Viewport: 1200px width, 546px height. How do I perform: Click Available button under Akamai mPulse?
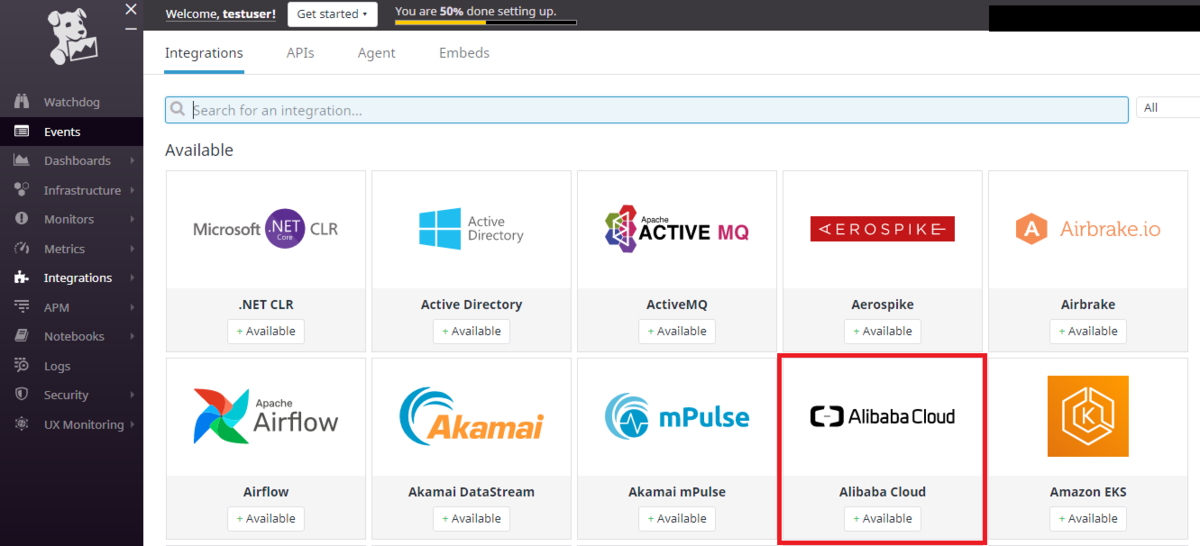click(677, 518)
